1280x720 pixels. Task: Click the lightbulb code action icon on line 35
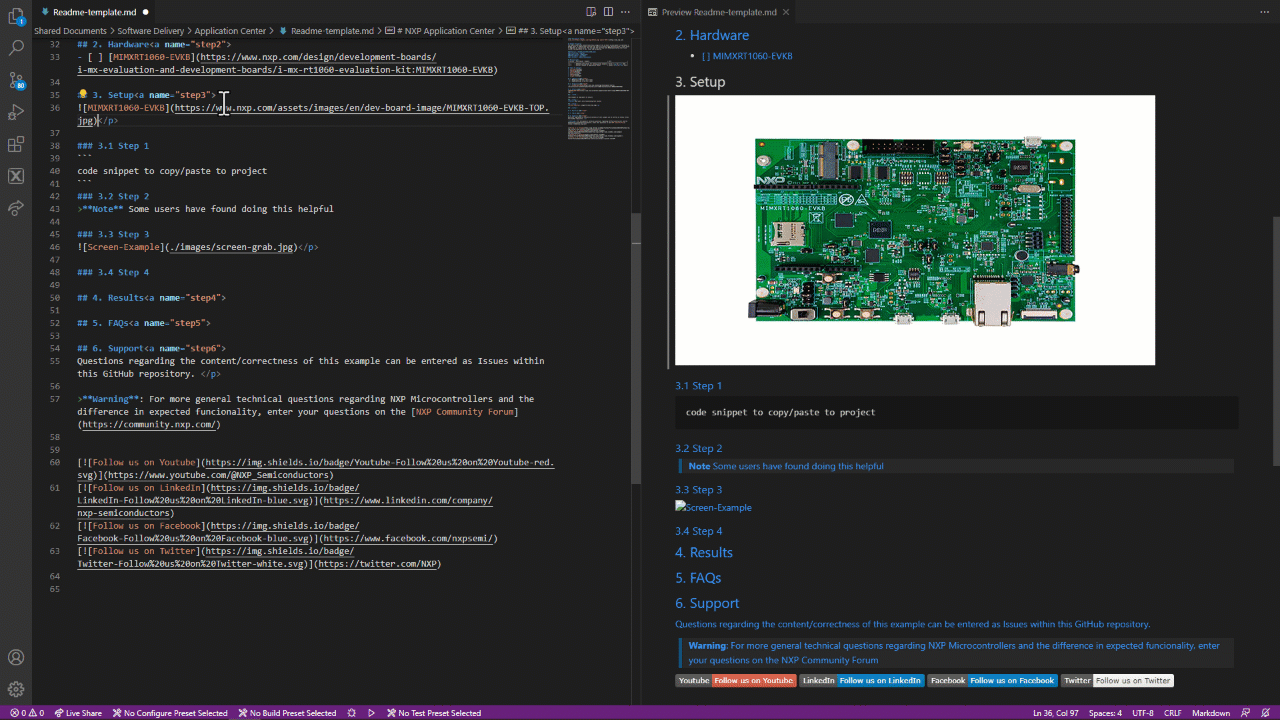pos(82,95)
